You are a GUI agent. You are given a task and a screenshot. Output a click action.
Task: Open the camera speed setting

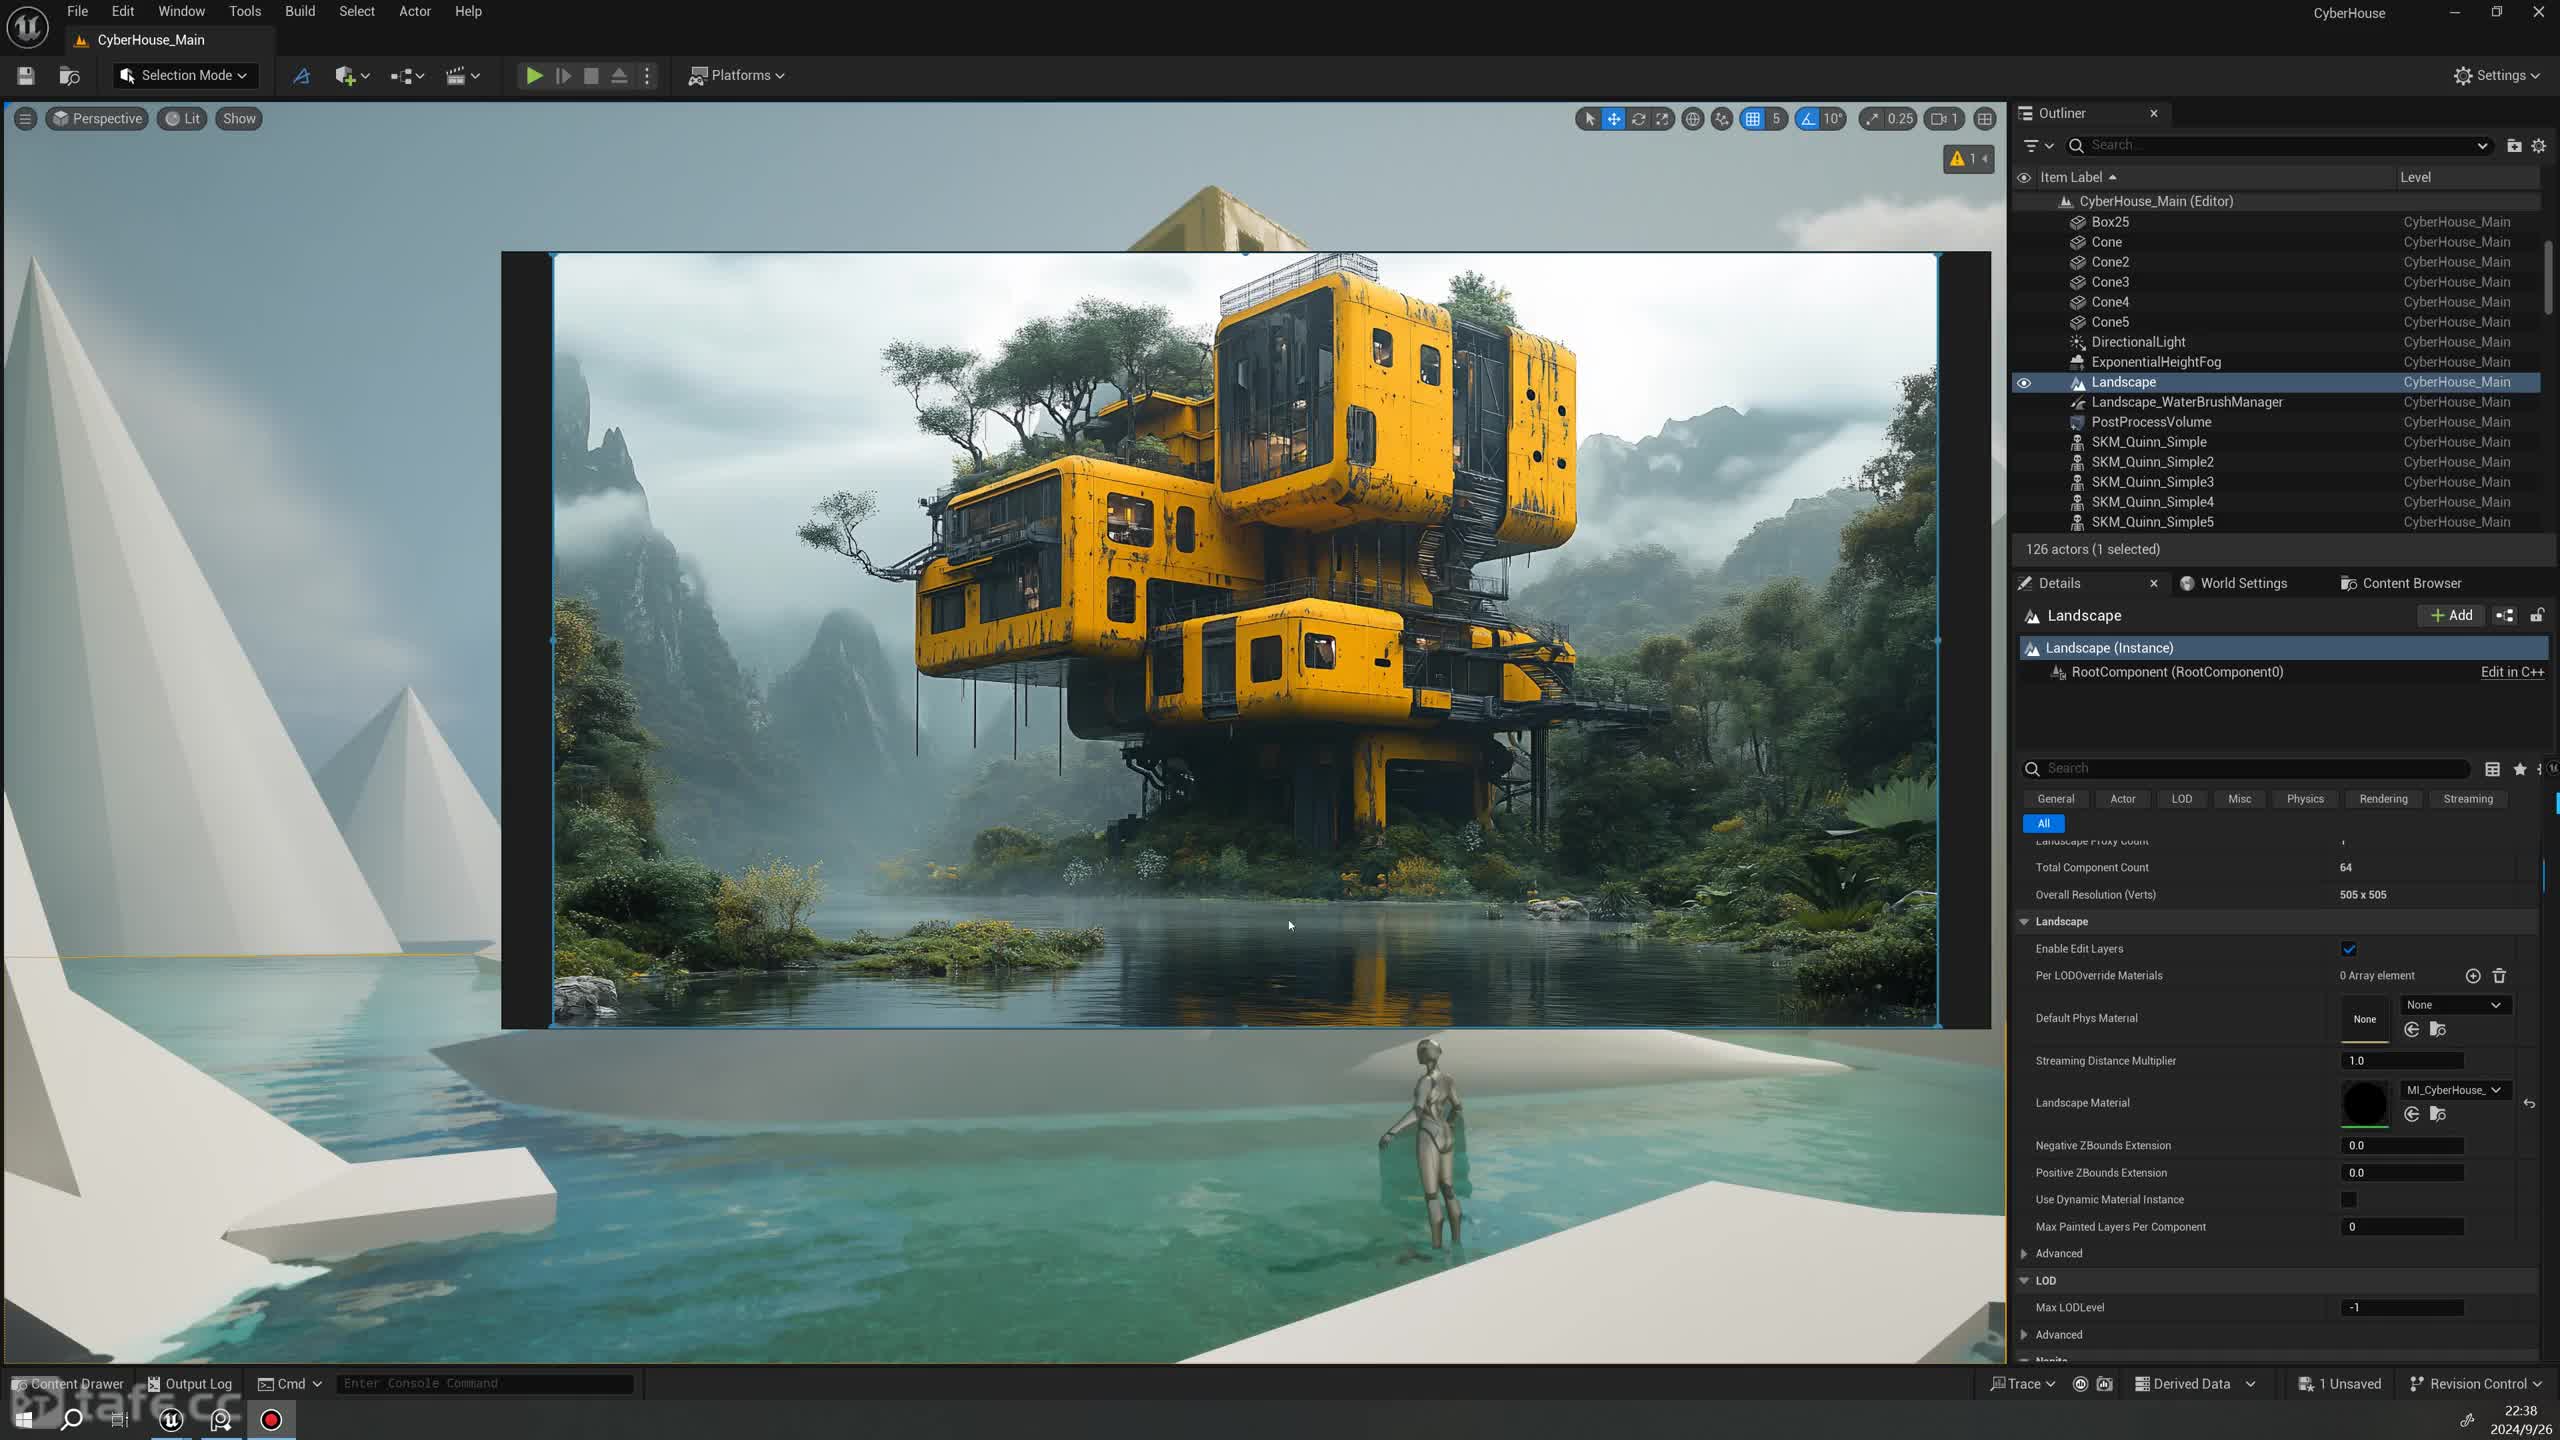(1945, 118)
